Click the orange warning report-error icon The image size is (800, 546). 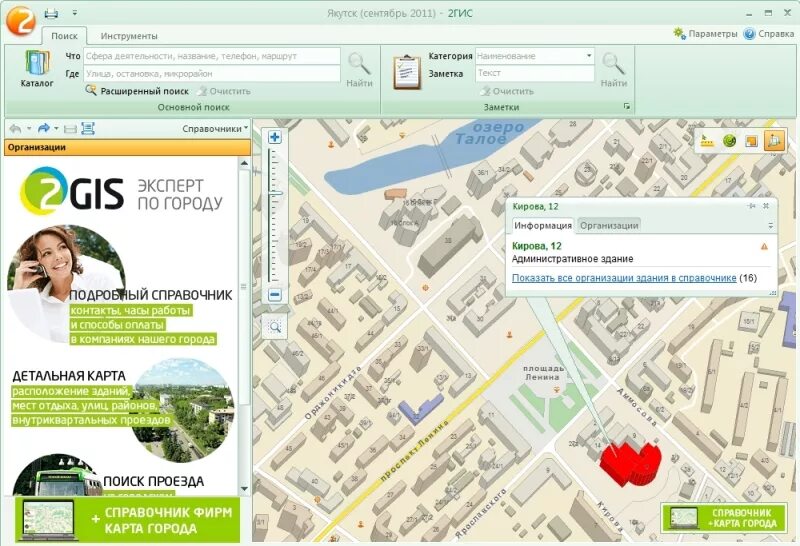pyautogui.click(x=764, y=246)
